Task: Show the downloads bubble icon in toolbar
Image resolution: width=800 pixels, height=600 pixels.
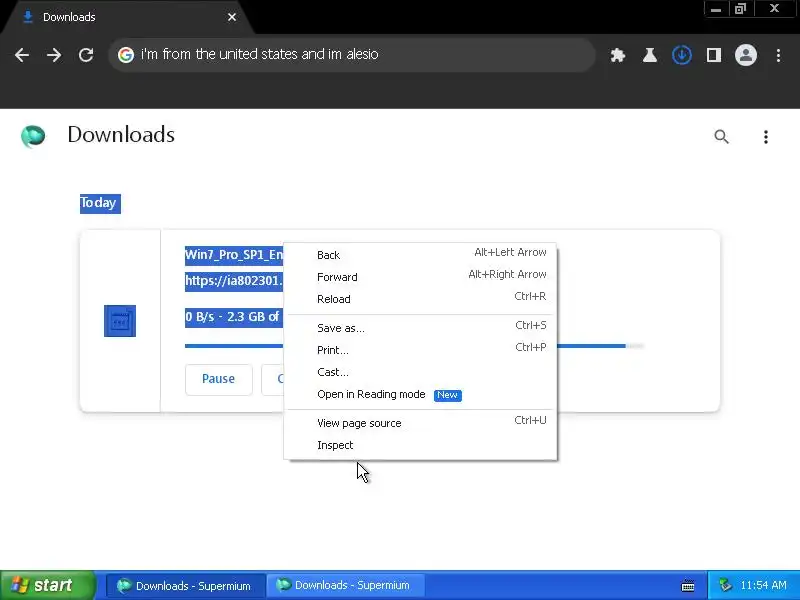Action: point(682,55)
